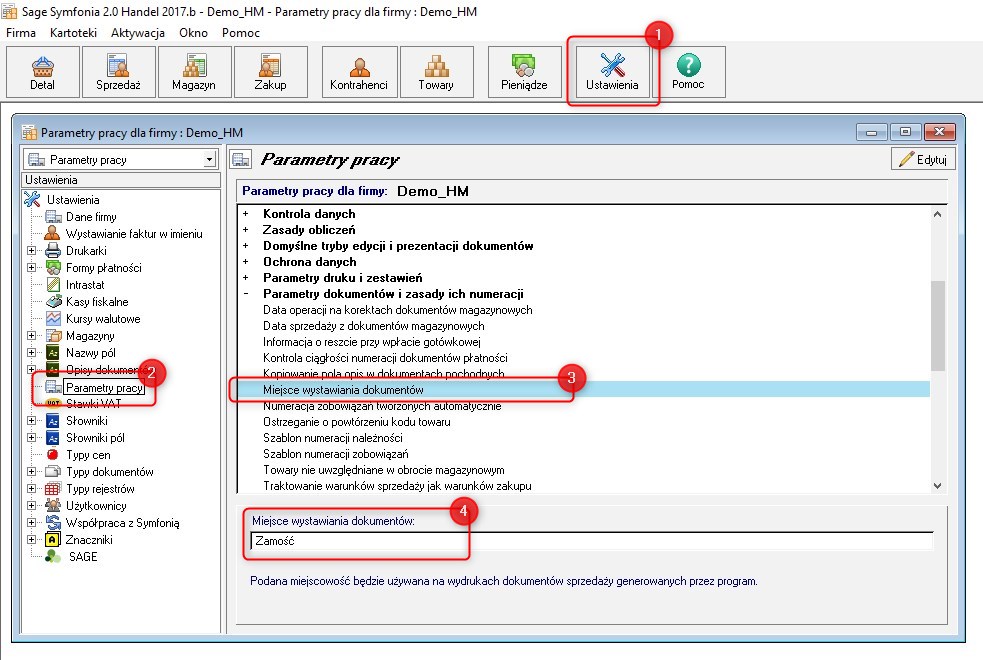Click the Magazyny folder icon
983x660 pixels.
(x=53, y=335)
